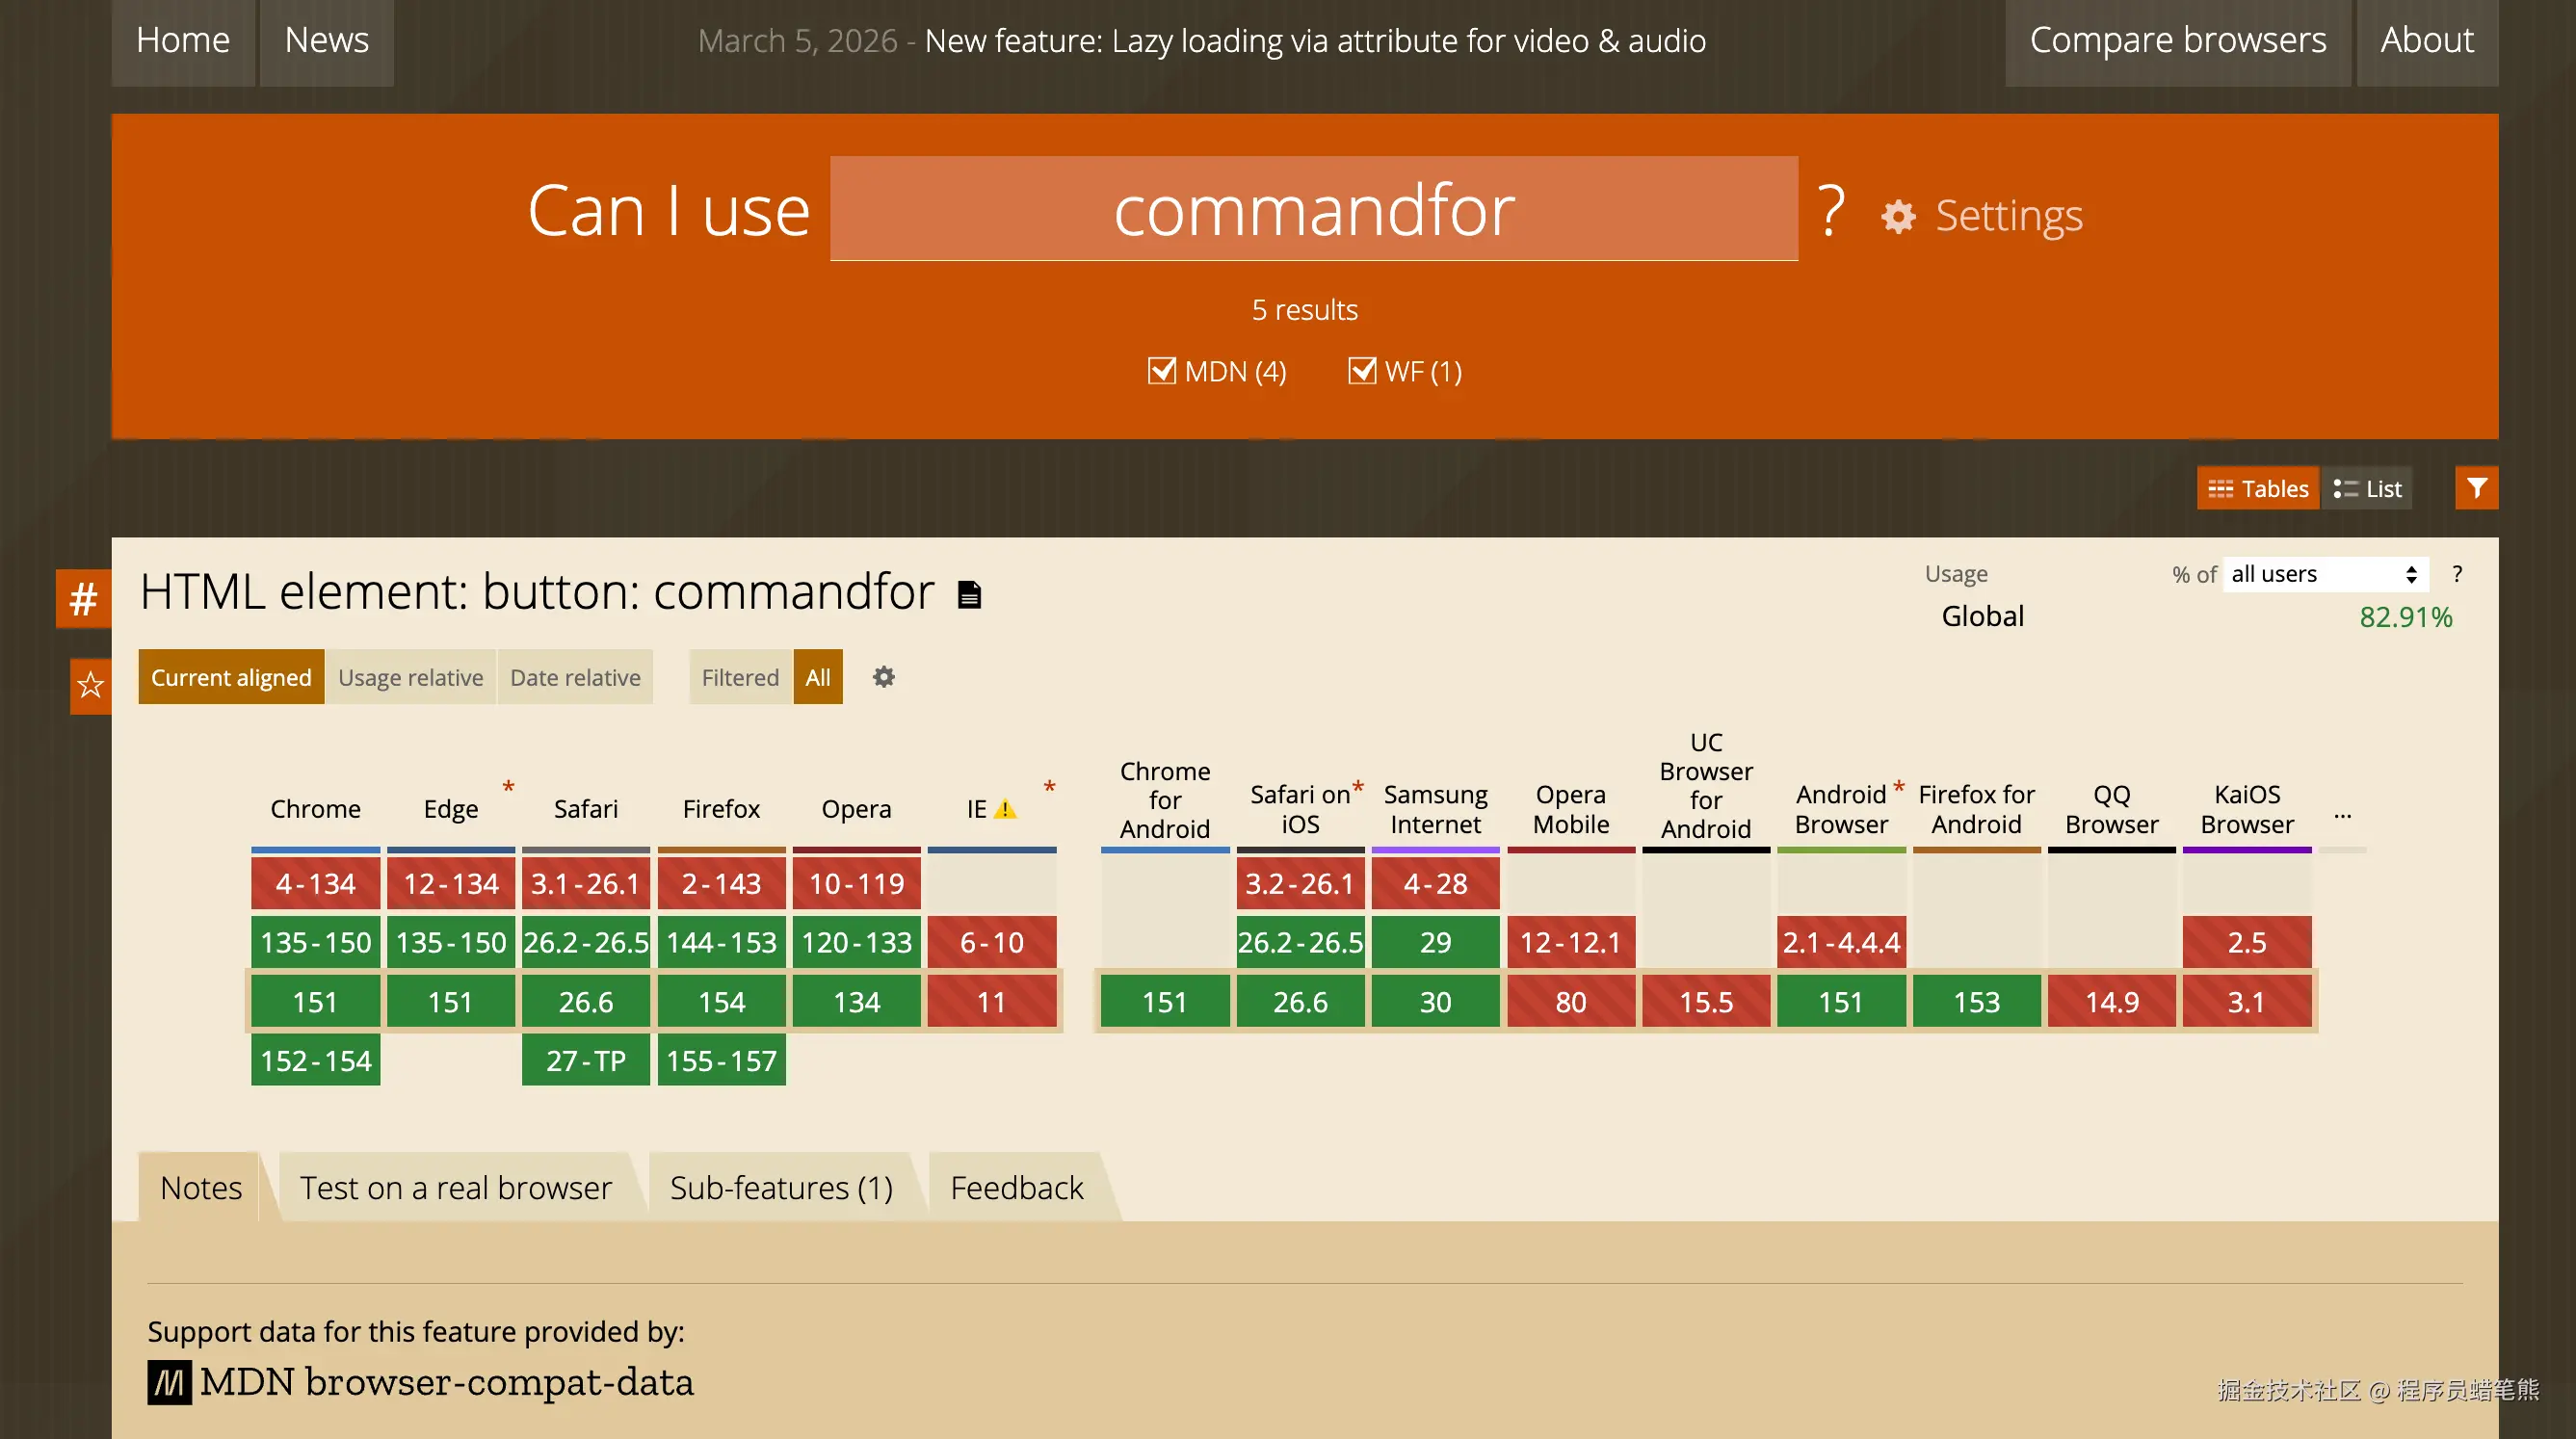The image size is (2576, 1439).
Task: Click Firefox version cell 144-153
Action: pyautogui.click(x=721, y=942)
